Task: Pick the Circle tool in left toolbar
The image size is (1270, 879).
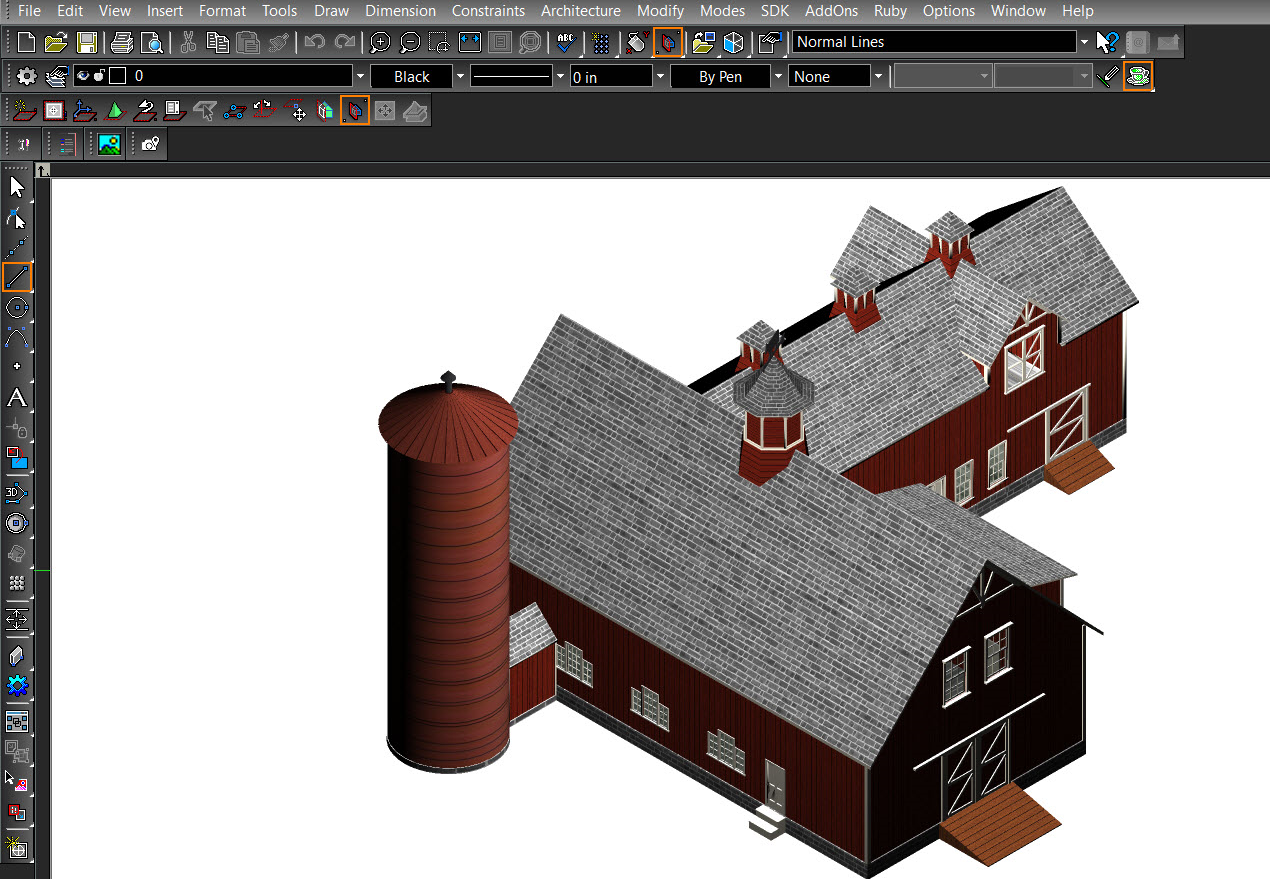Action: 17,308
